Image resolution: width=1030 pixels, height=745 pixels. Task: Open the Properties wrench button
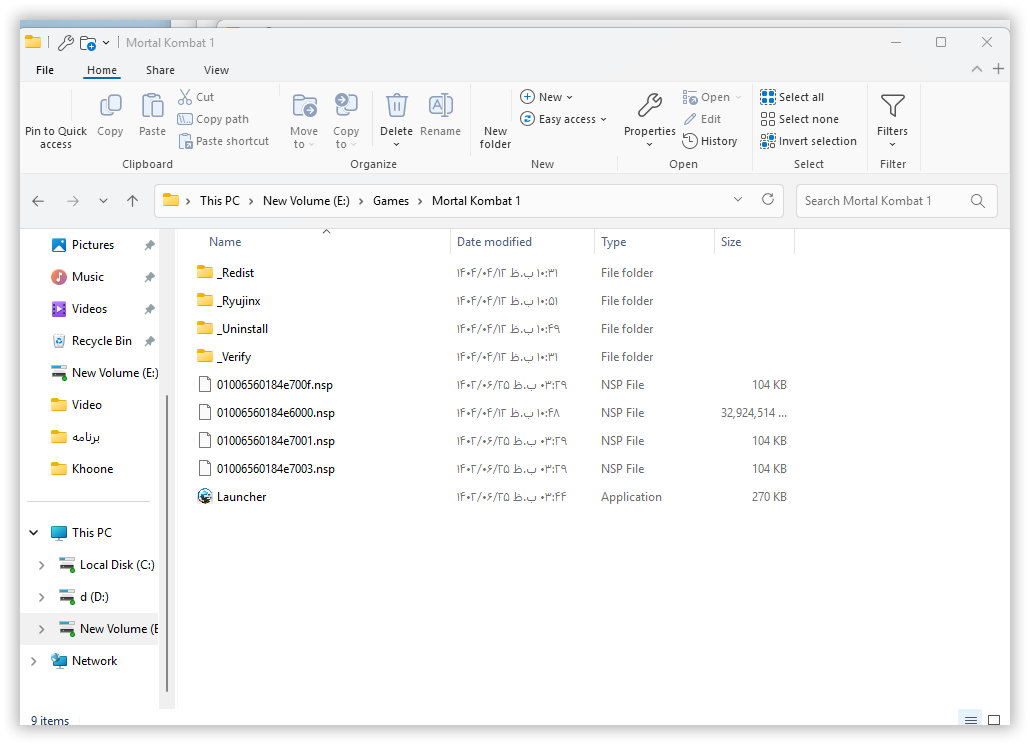[x=650, y=121]
